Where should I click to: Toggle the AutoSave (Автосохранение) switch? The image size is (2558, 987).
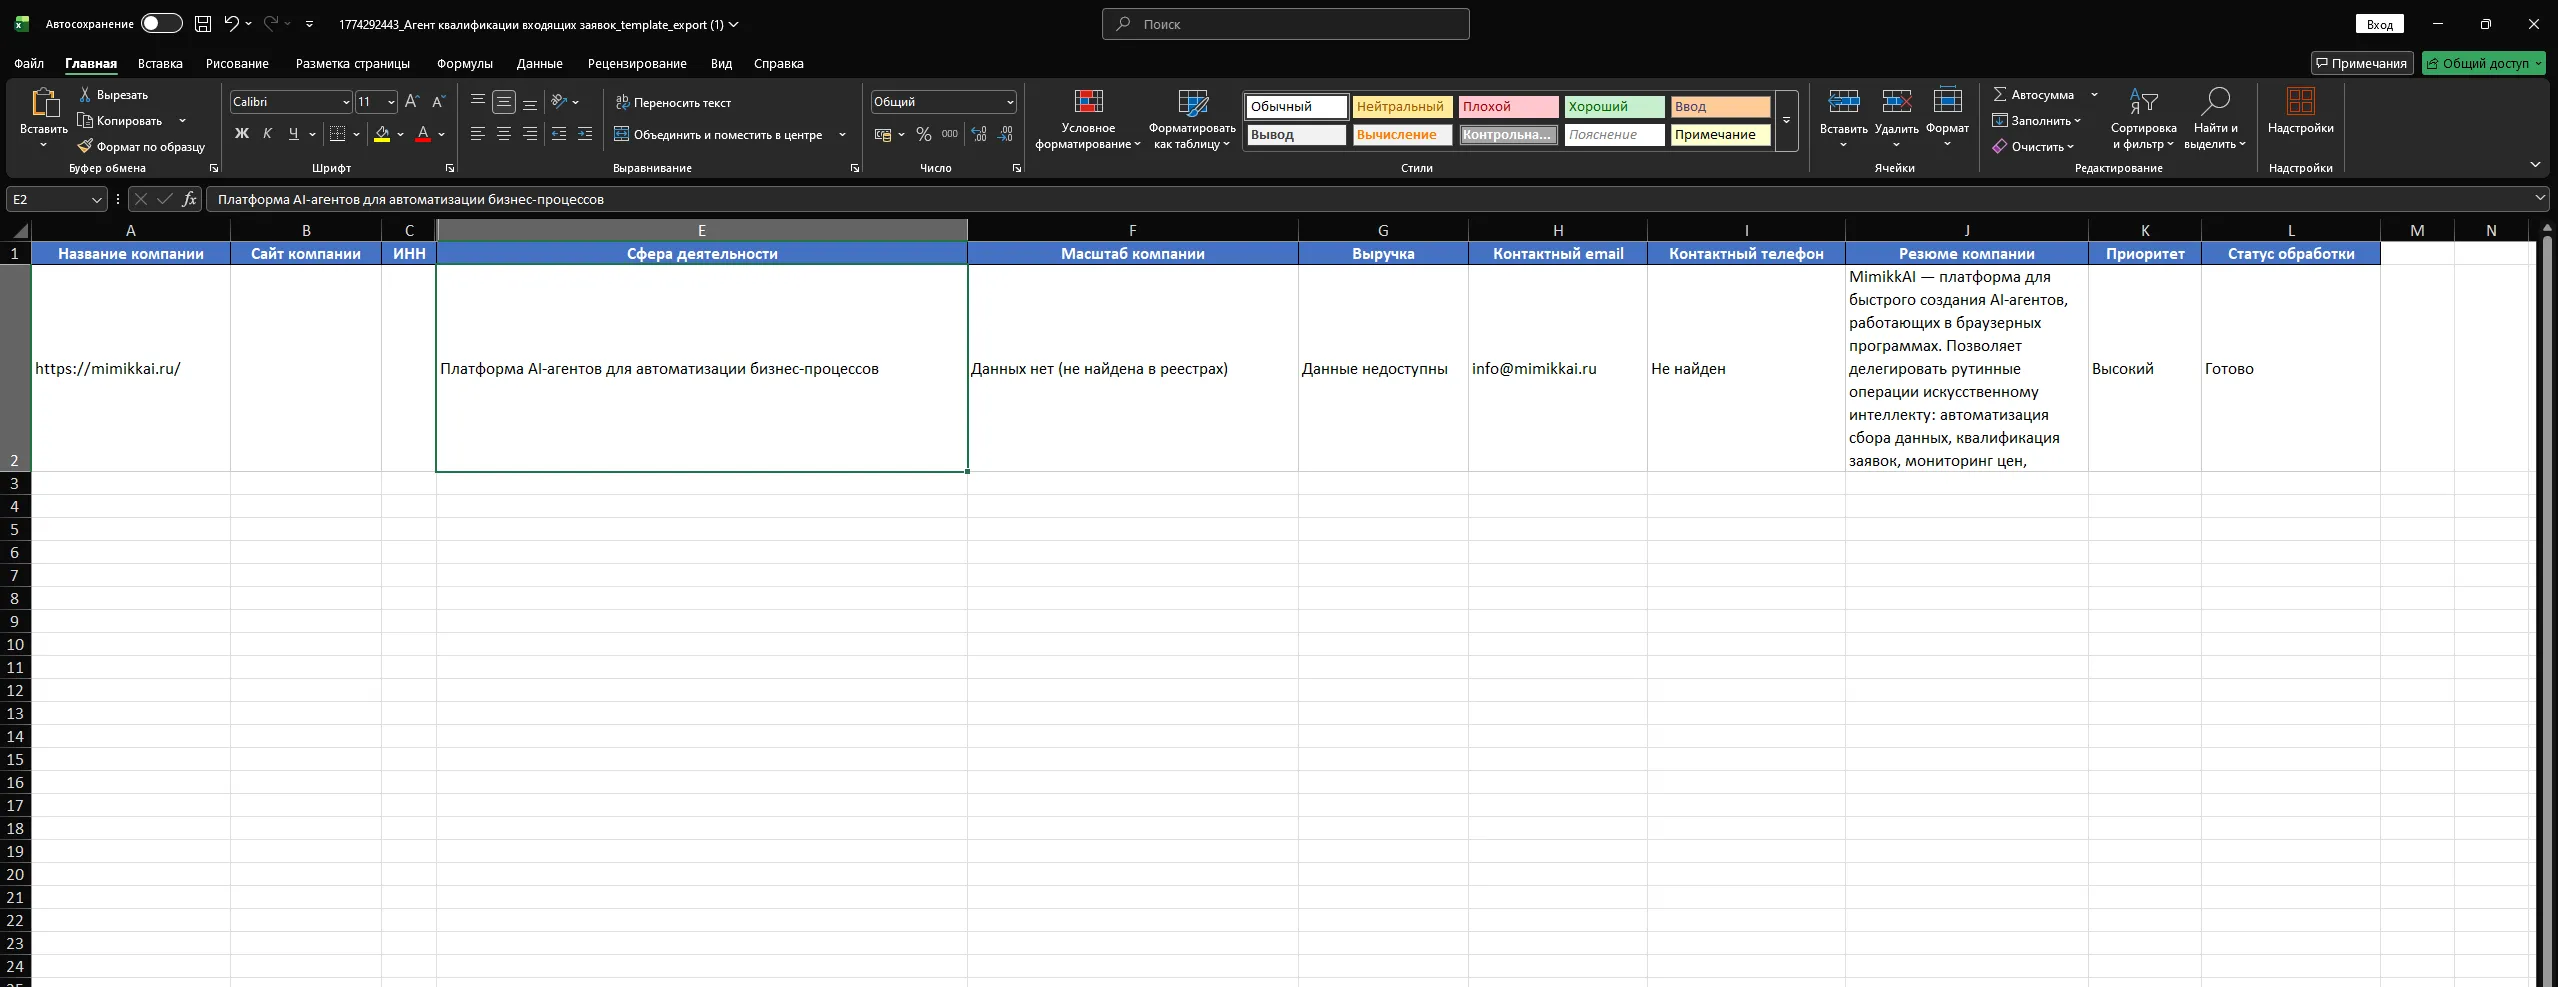click(x=161, y=24)
